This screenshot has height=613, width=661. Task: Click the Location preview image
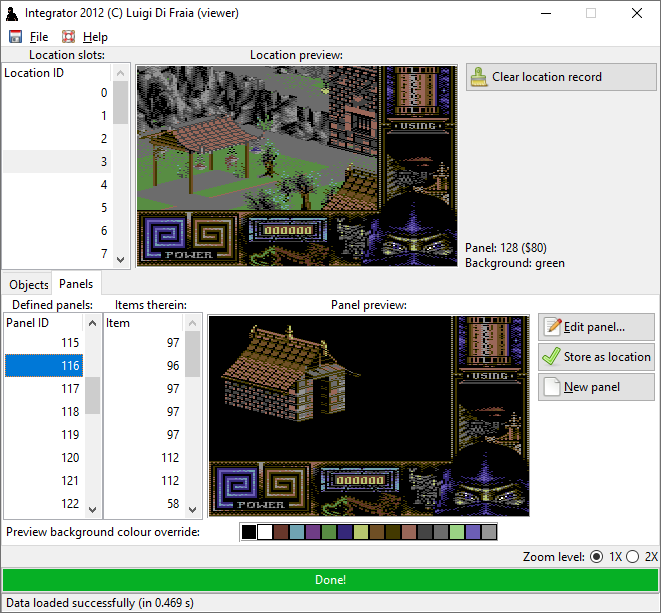coord(297,166)
